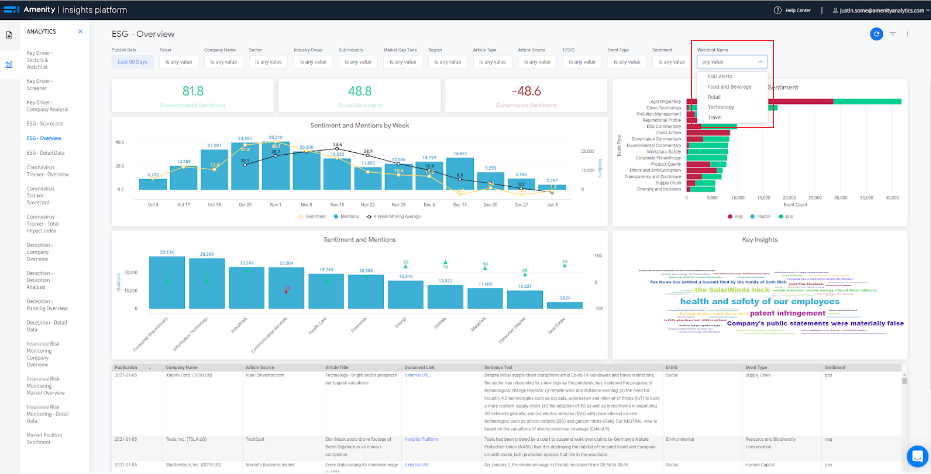Viewport: 931px width, 474px height.
Task: Click the Real Estate mentions bar
Action: coord(565,305)
